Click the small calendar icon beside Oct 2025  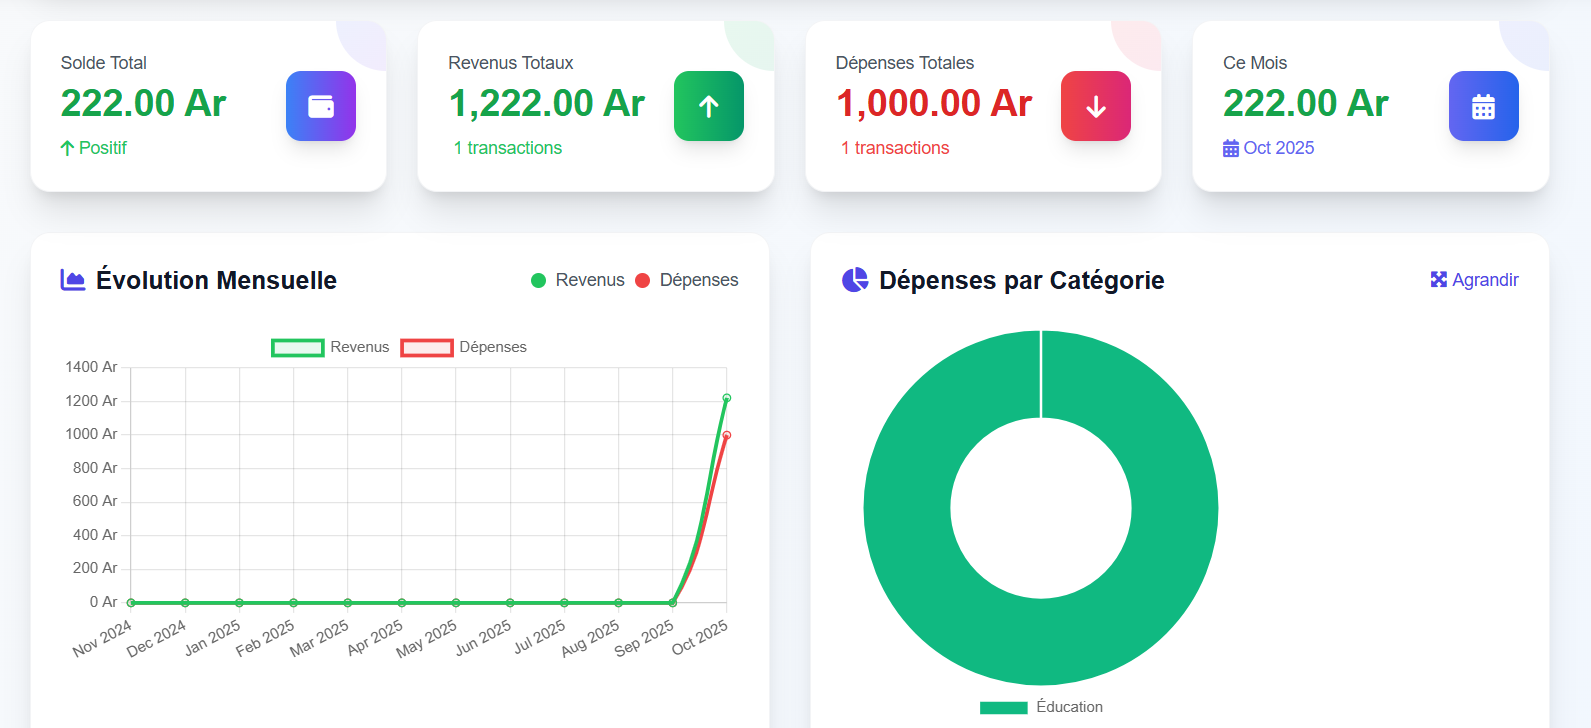point(1231,148)
